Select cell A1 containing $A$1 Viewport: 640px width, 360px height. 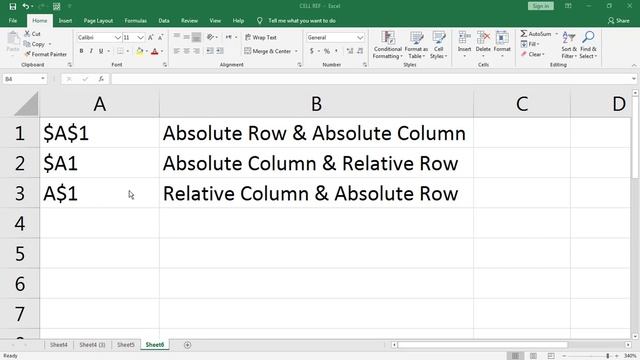(99, 133)
